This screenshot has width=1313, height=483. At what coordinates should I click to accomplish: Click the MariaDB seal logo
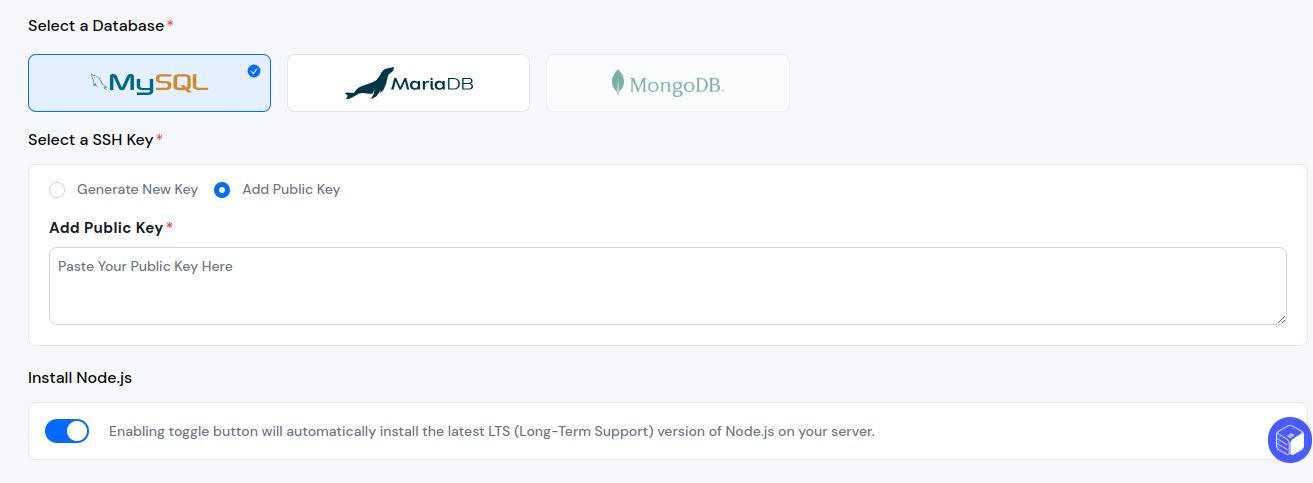[x=369, y=84]
